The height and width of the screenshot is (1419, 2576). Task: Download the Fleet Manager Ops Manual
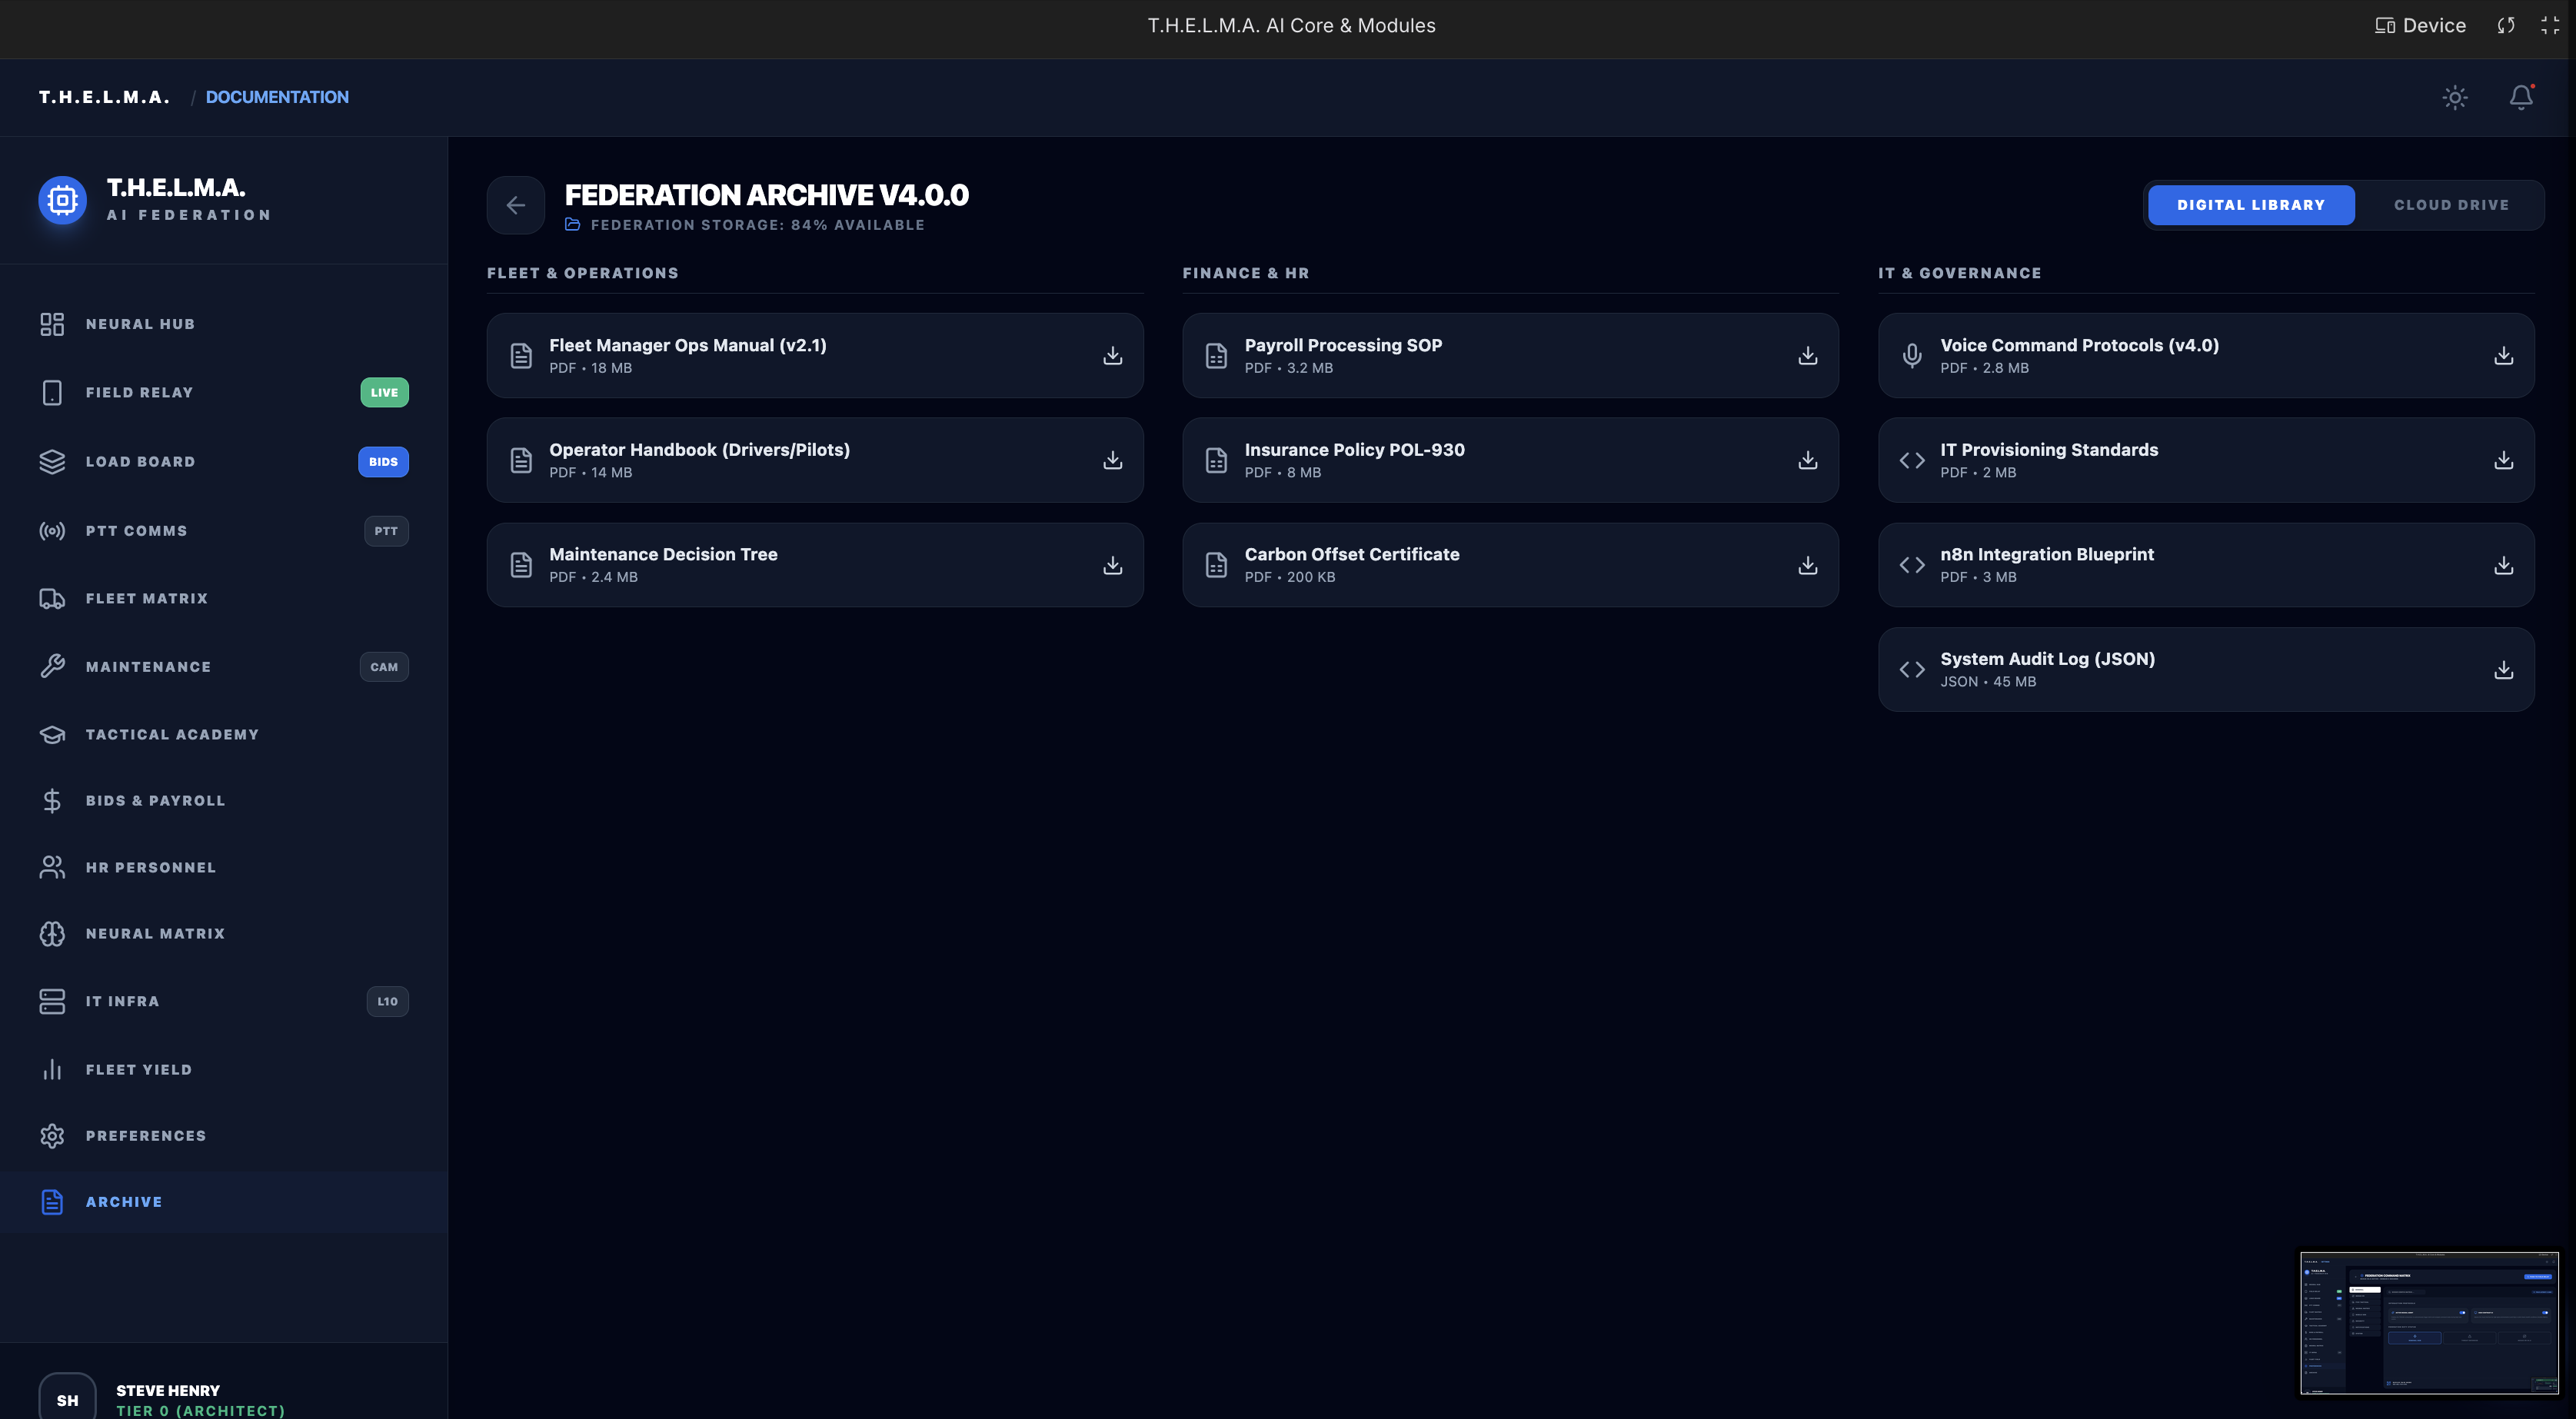point(1112,356)
